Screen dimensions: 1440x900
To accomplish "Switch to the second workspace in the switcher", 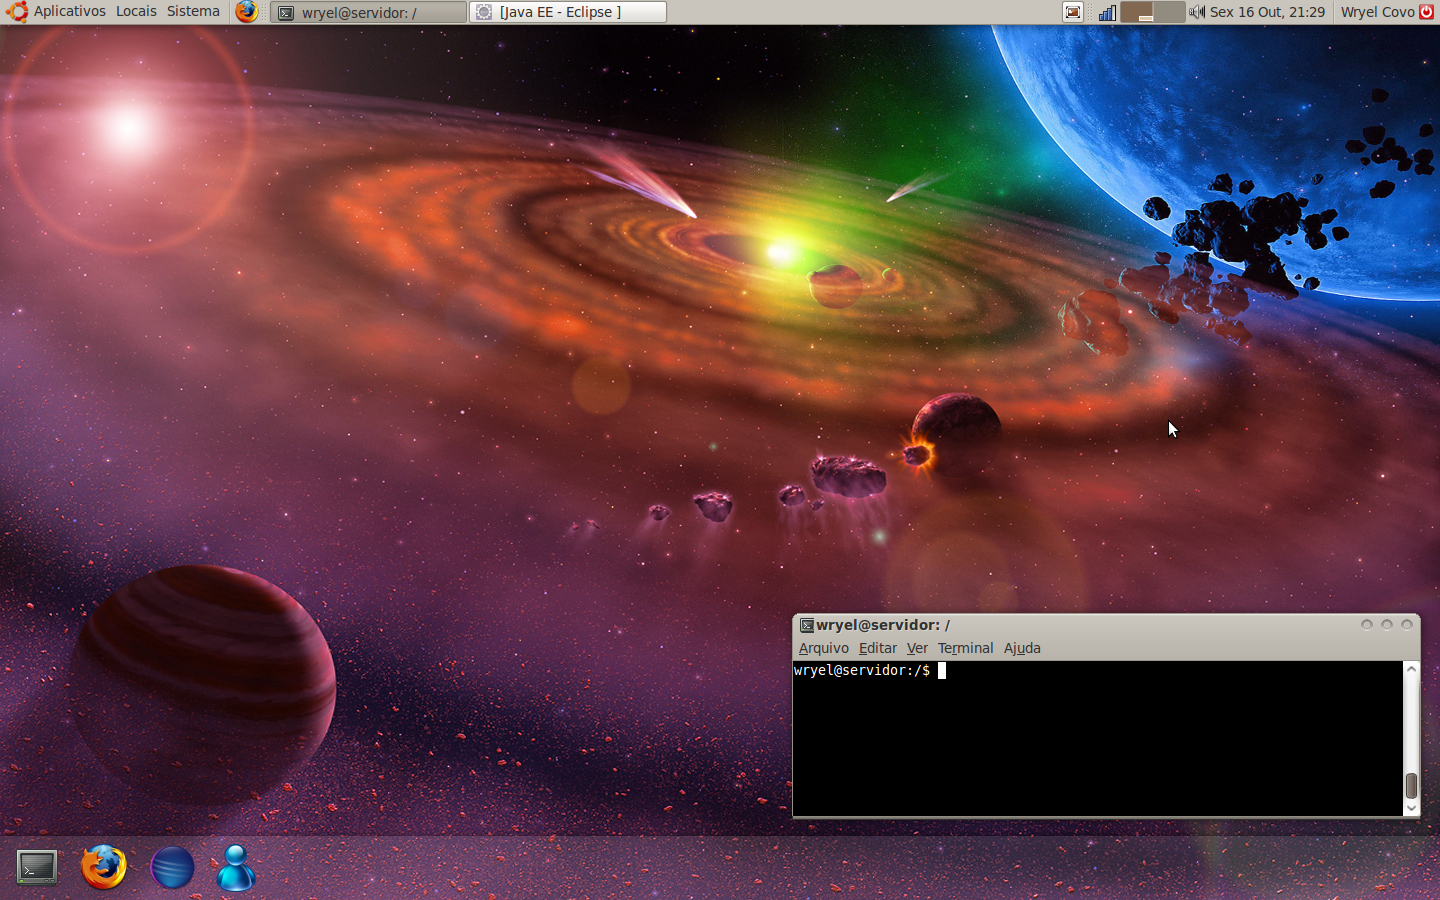I will (x=1169, y=12).
